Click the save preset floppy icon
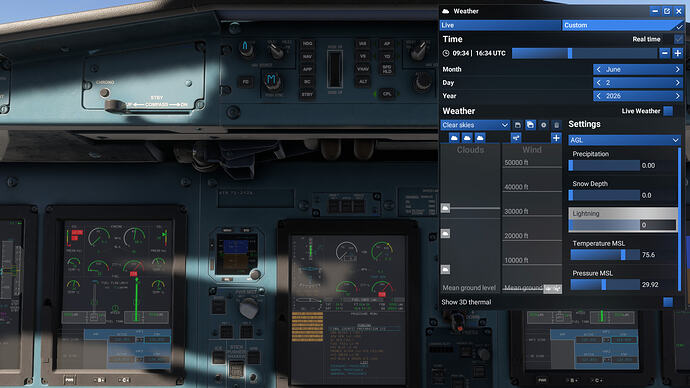The height and width of the screenshot is (388, 690). coord(518,125)
